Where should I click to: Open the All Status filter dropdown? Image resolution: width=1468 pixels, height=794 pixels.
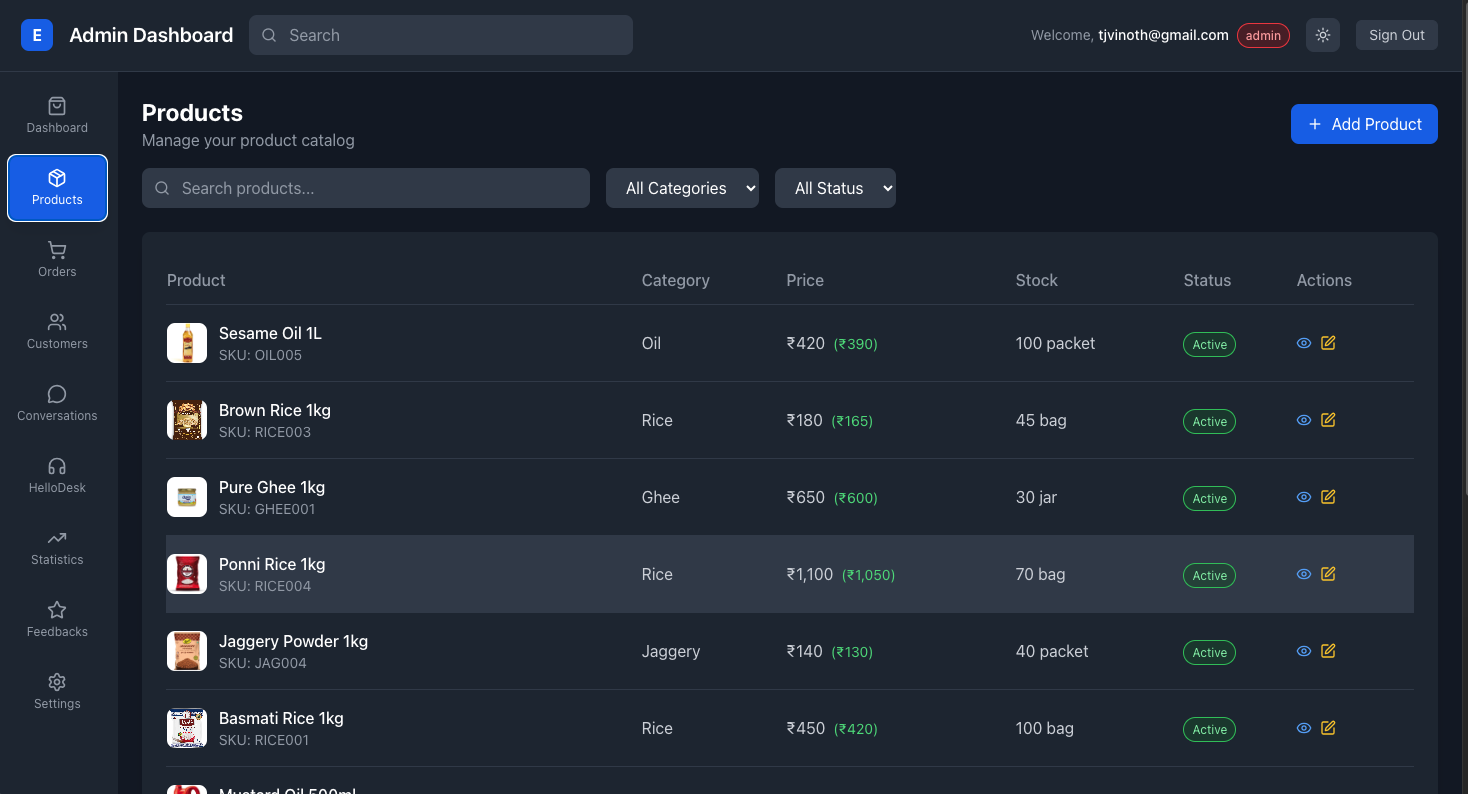(x=835, y=188)
